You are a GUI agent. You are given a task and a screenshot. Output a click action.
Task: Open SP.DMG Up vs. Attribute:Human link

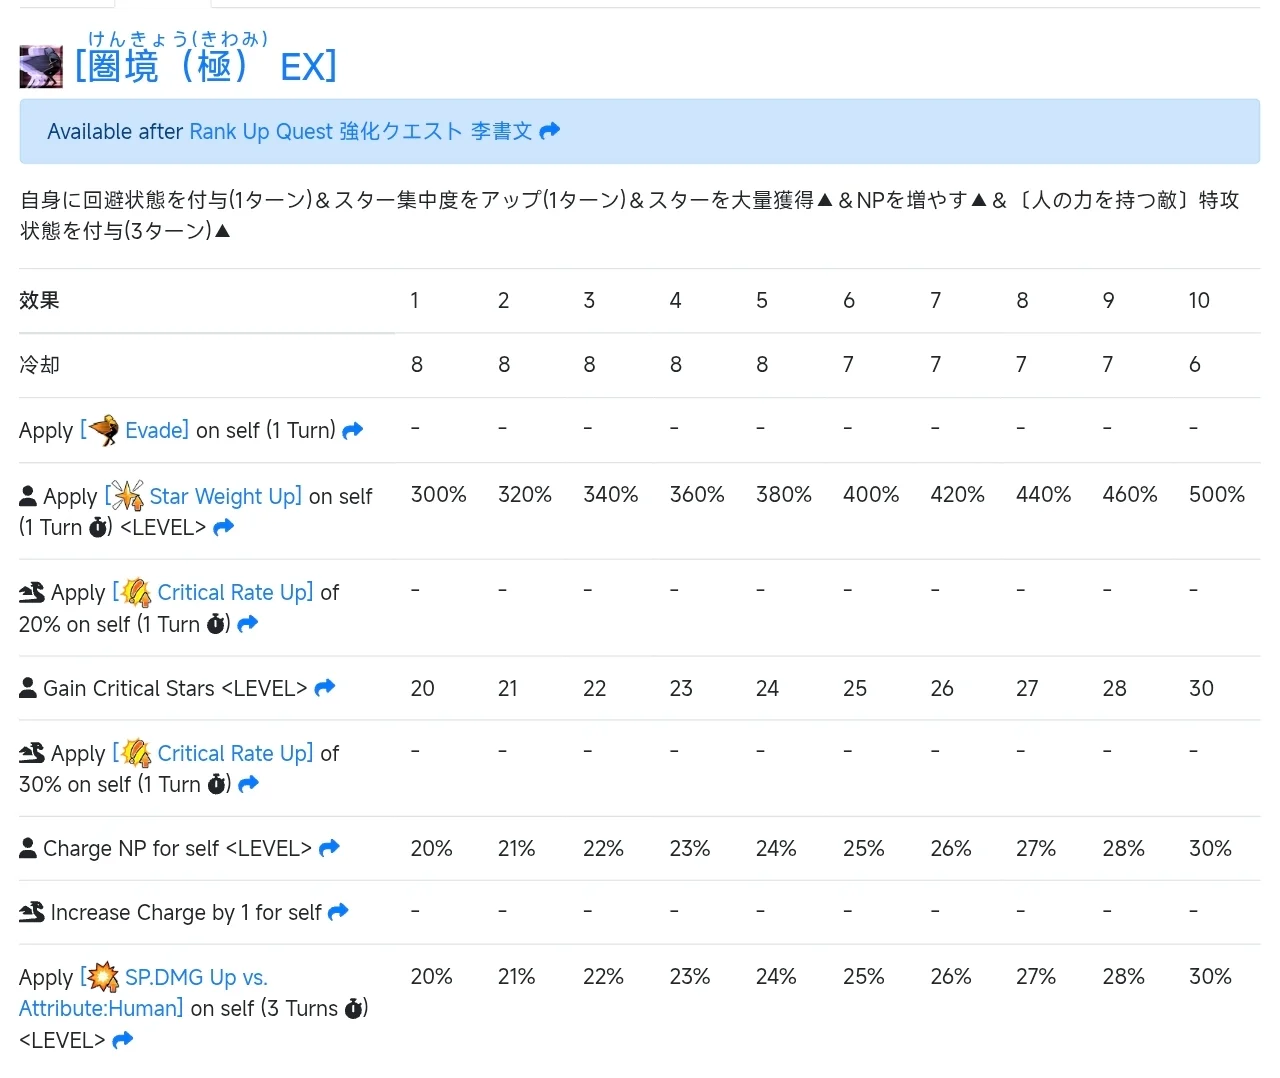tap(195, 977)
